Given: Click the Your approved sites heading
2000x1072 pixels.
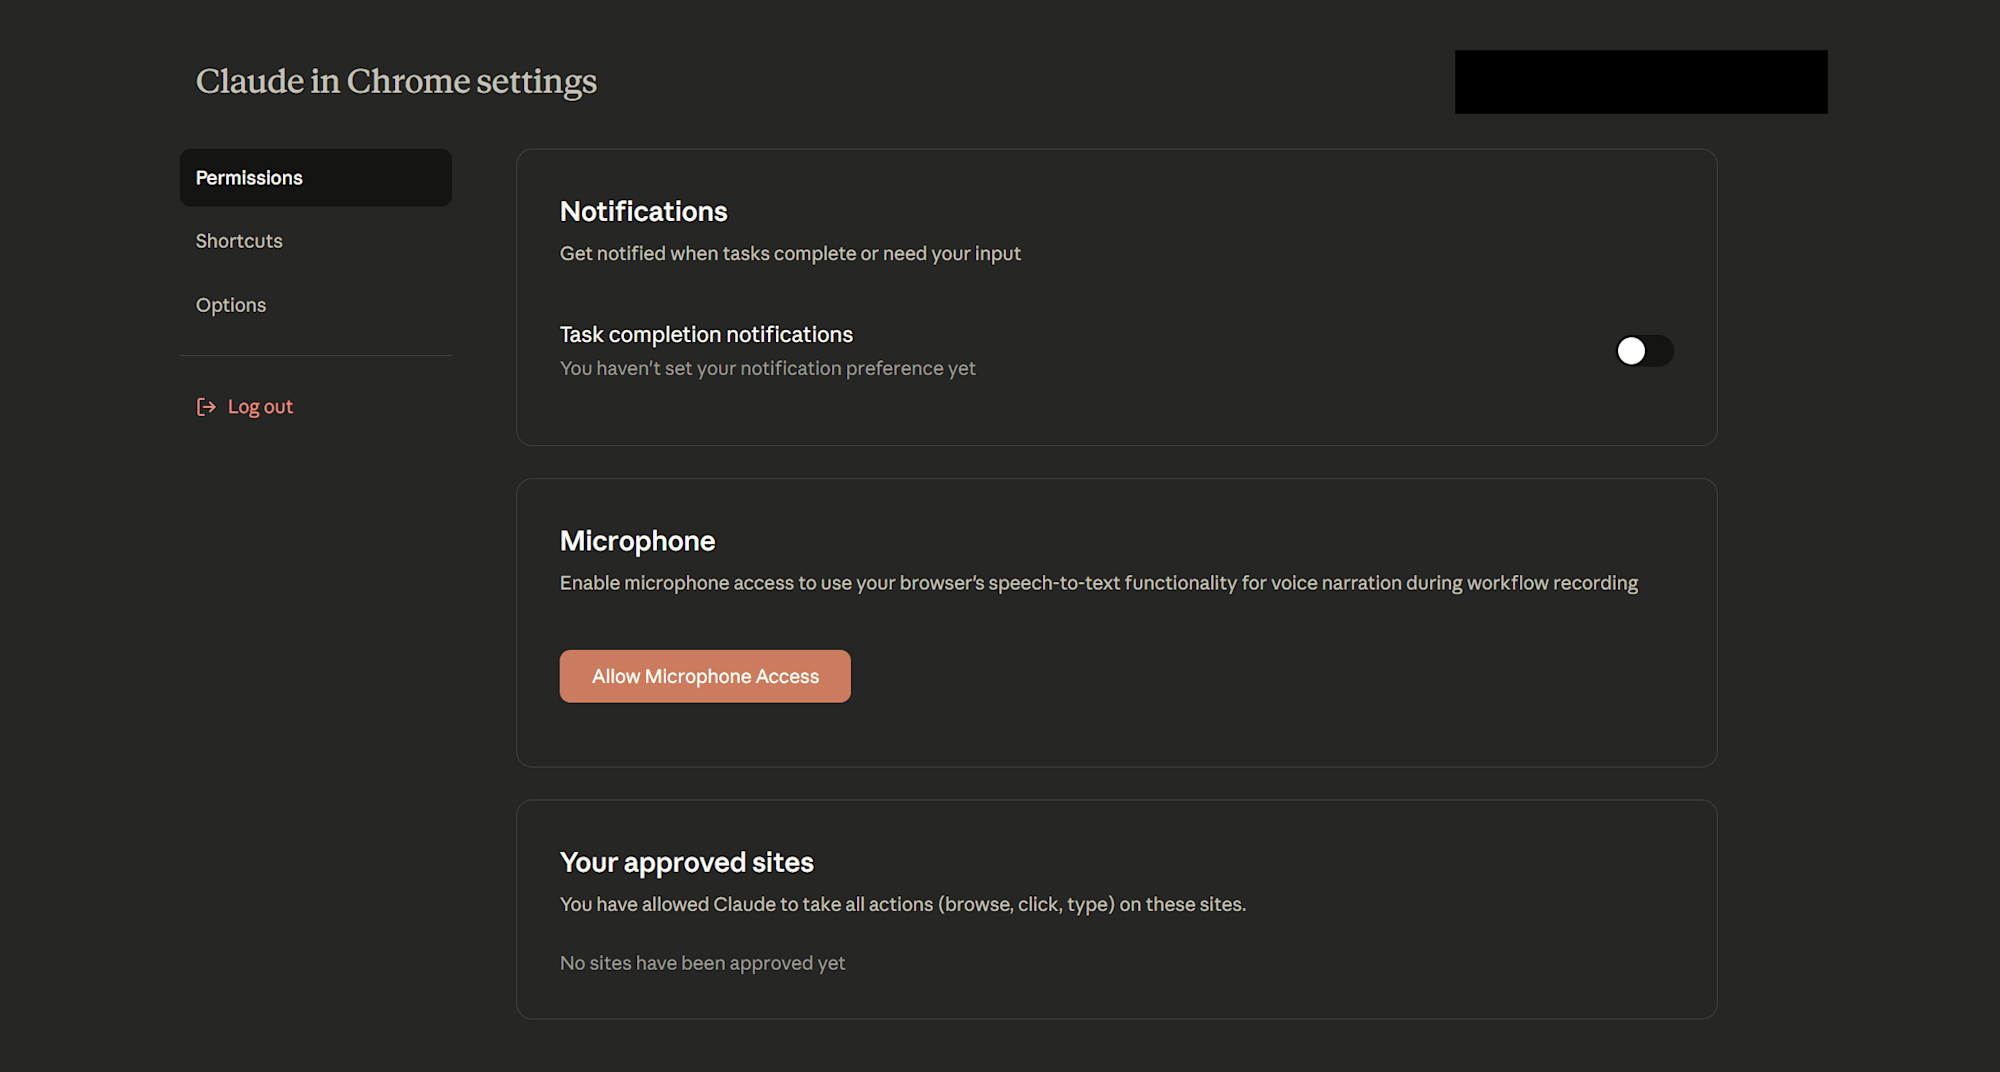Looking at the screenshot, I should 686,862.
